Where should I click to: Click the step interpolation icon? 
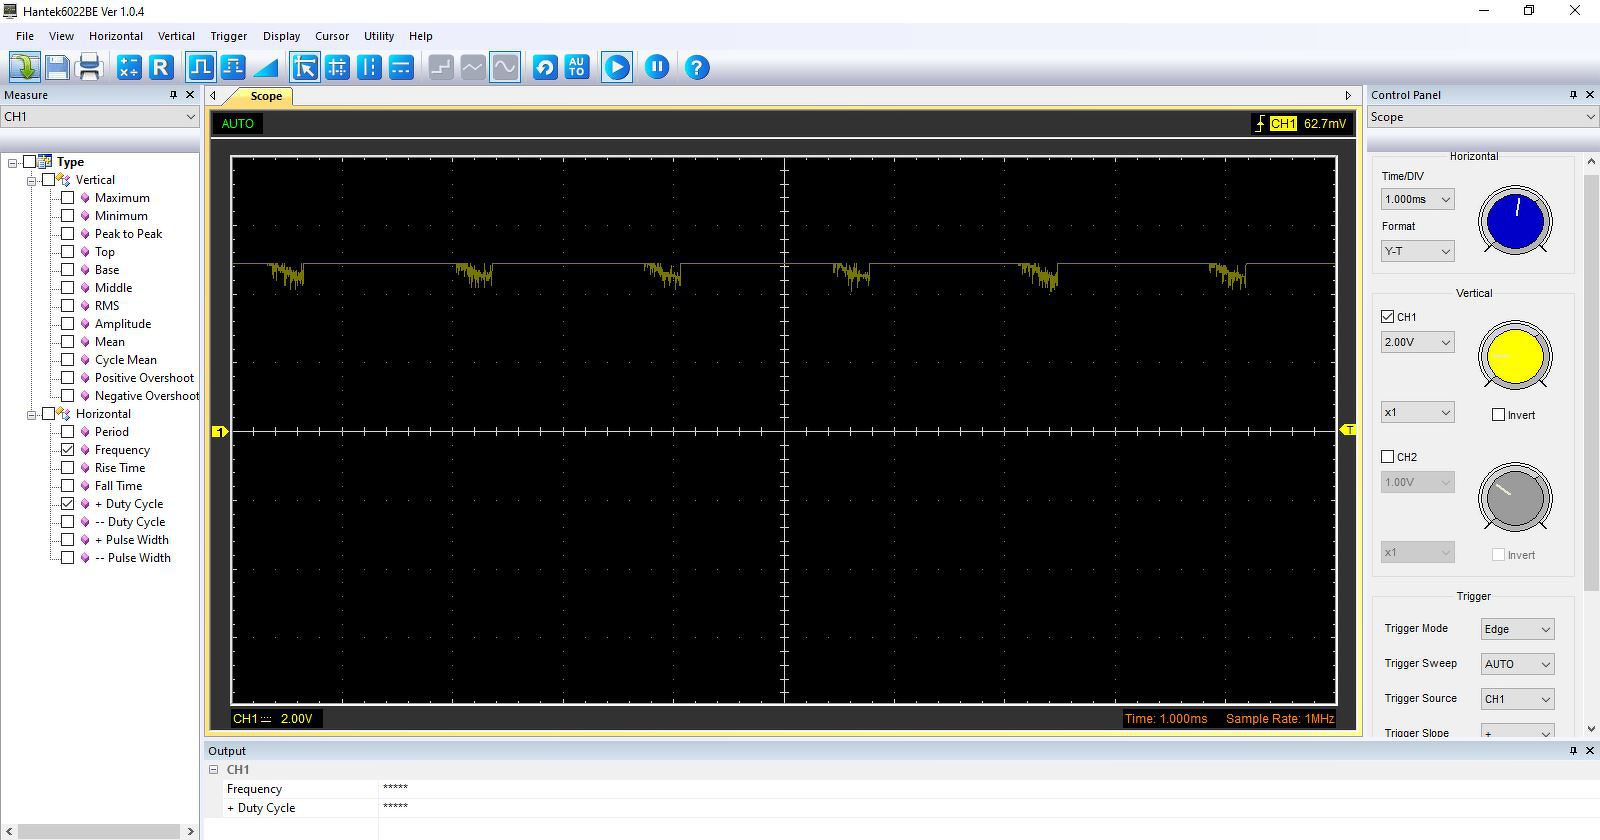[441, 67]
